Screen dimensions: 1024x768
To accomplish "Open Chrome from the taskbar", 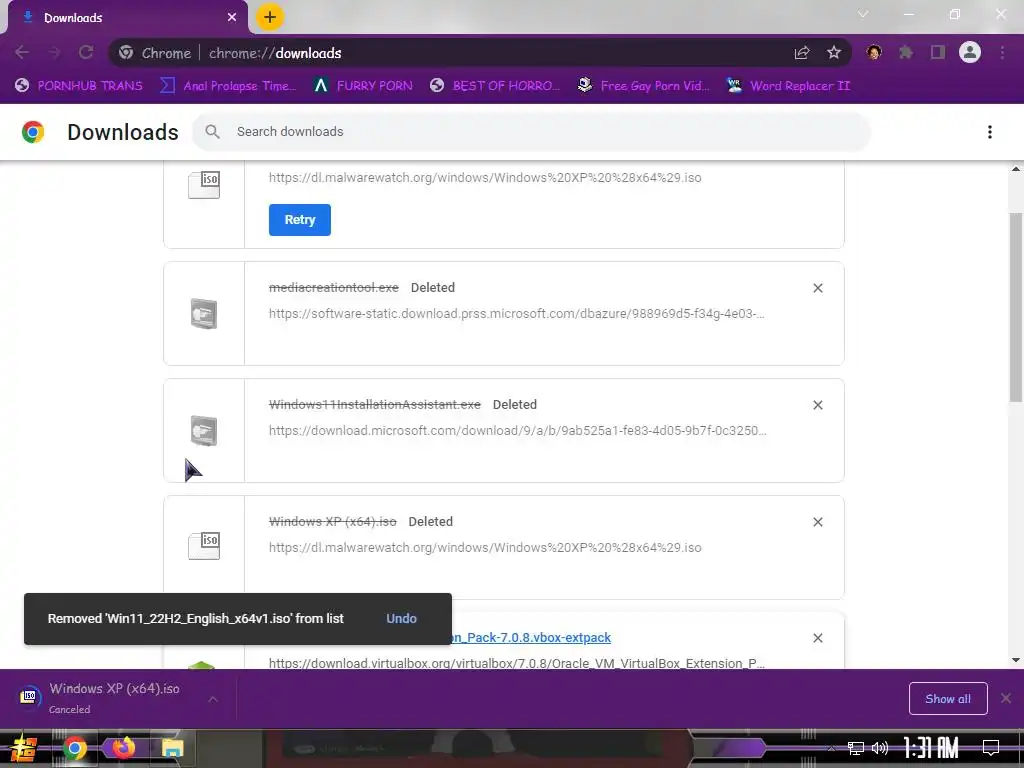I will tap(74, 748).
